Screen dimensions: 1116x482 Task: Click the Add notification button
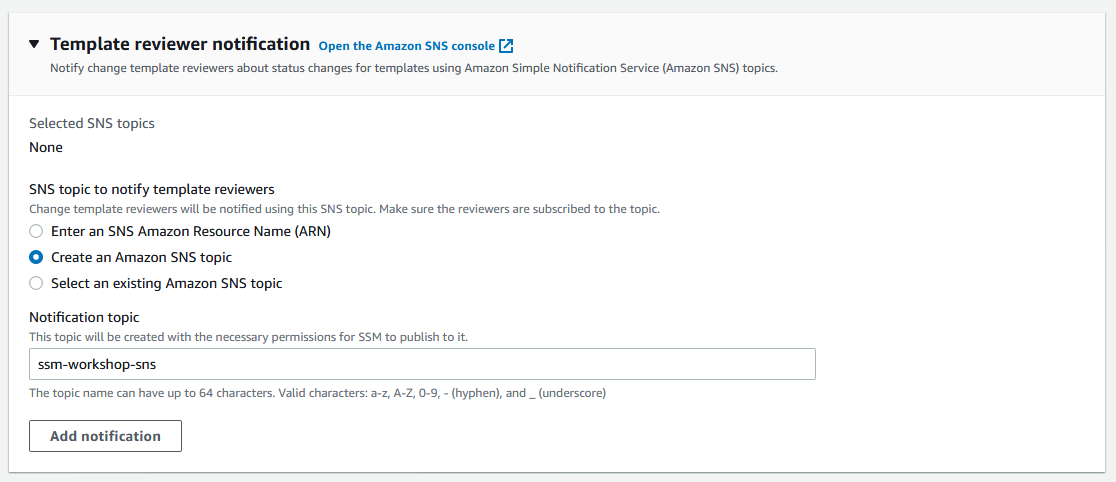(x=105, y=436)
